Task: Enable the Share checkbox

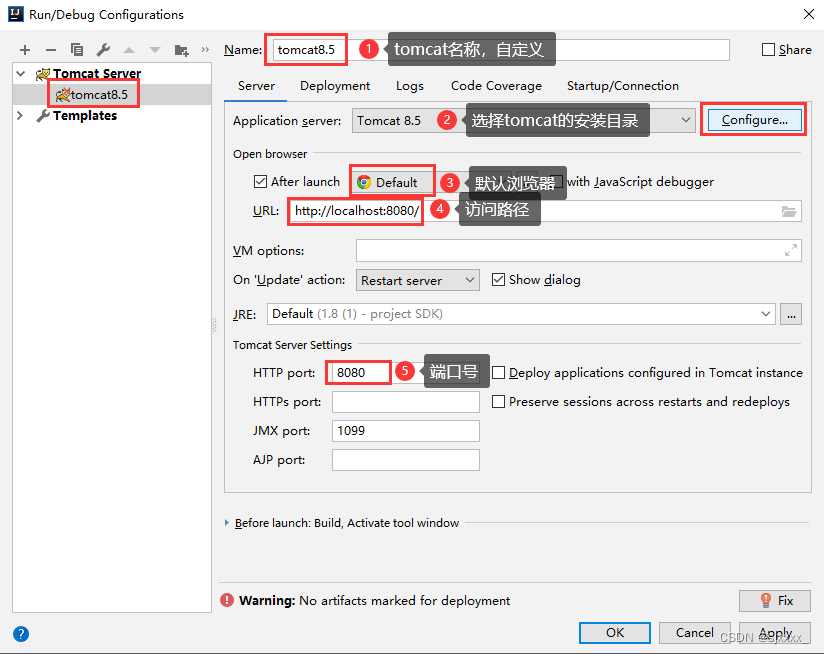Action: click(x=768, y=49)
